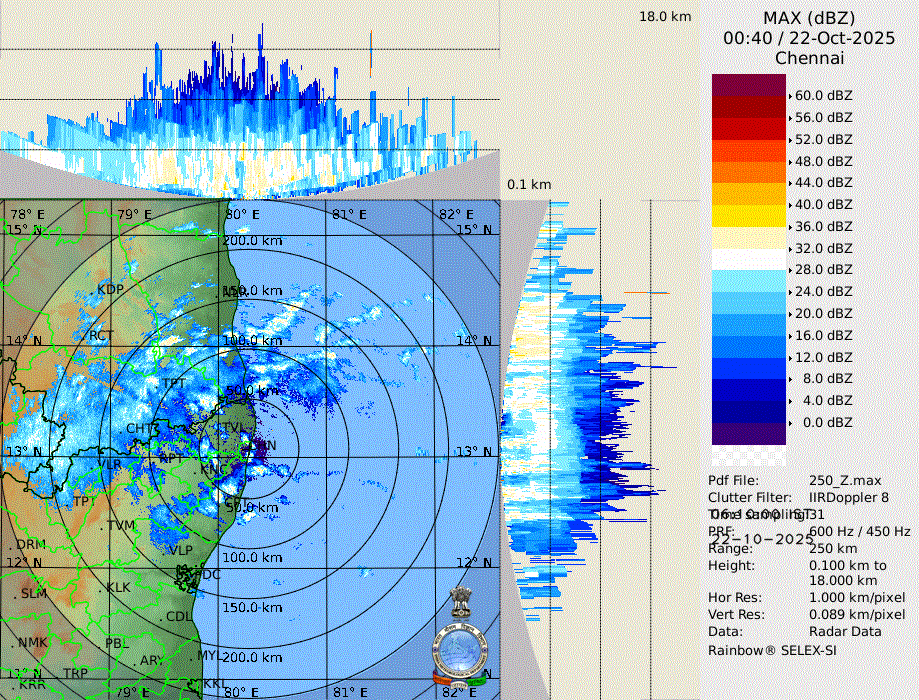Select the KDP station label on map
Image resolution: width=919 pixels, height=700 pixels.
[x=110, y=289]
